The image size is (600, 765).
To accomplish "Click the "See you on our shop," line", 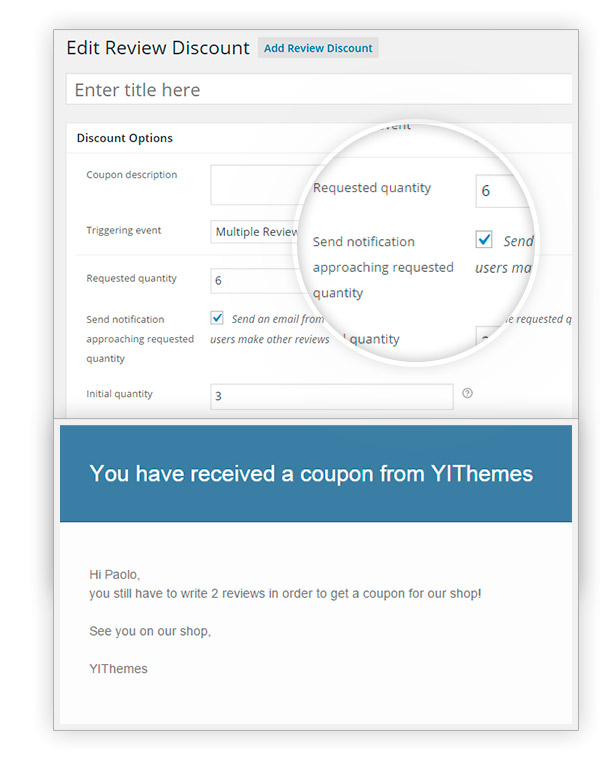I will pos(150,631).
